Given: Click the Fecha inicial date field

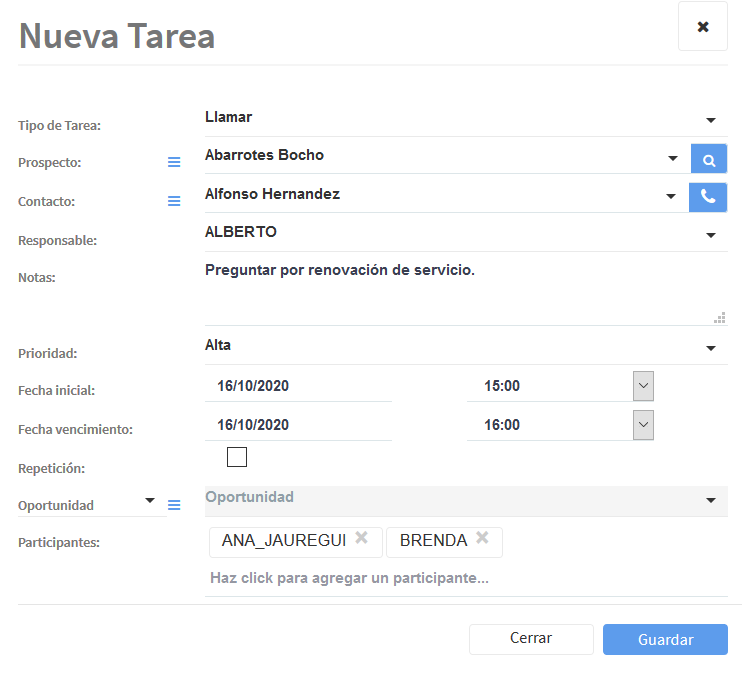Looking at the screenshot, I should [298, 386].
